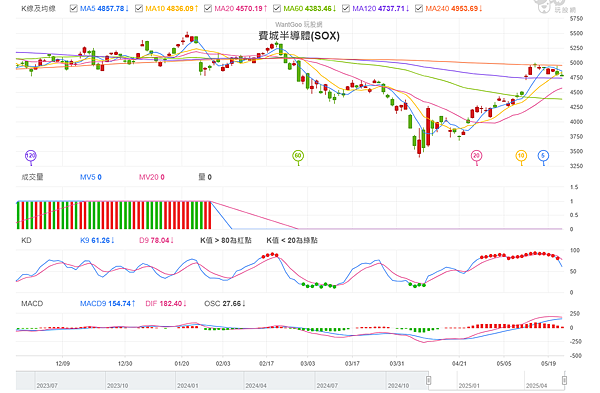
Task: Click the 05/19 date axis label
Action: [548, 363]
